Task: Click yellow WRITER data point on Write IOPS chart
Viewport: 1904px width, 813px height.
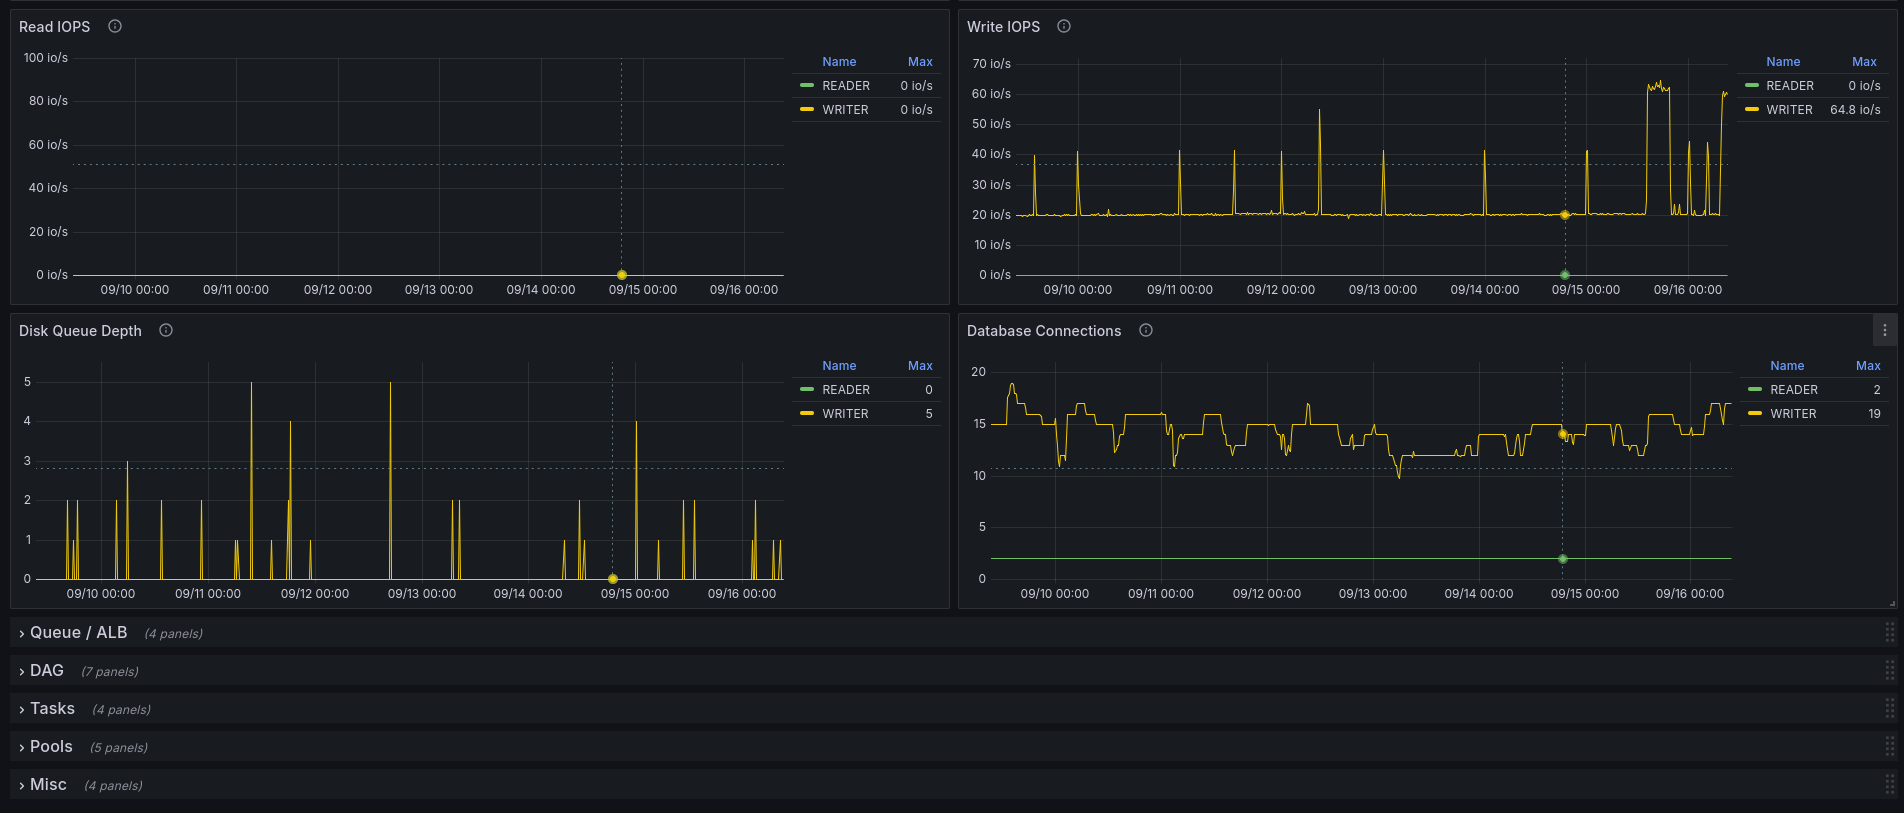Action: point(1565,215)
